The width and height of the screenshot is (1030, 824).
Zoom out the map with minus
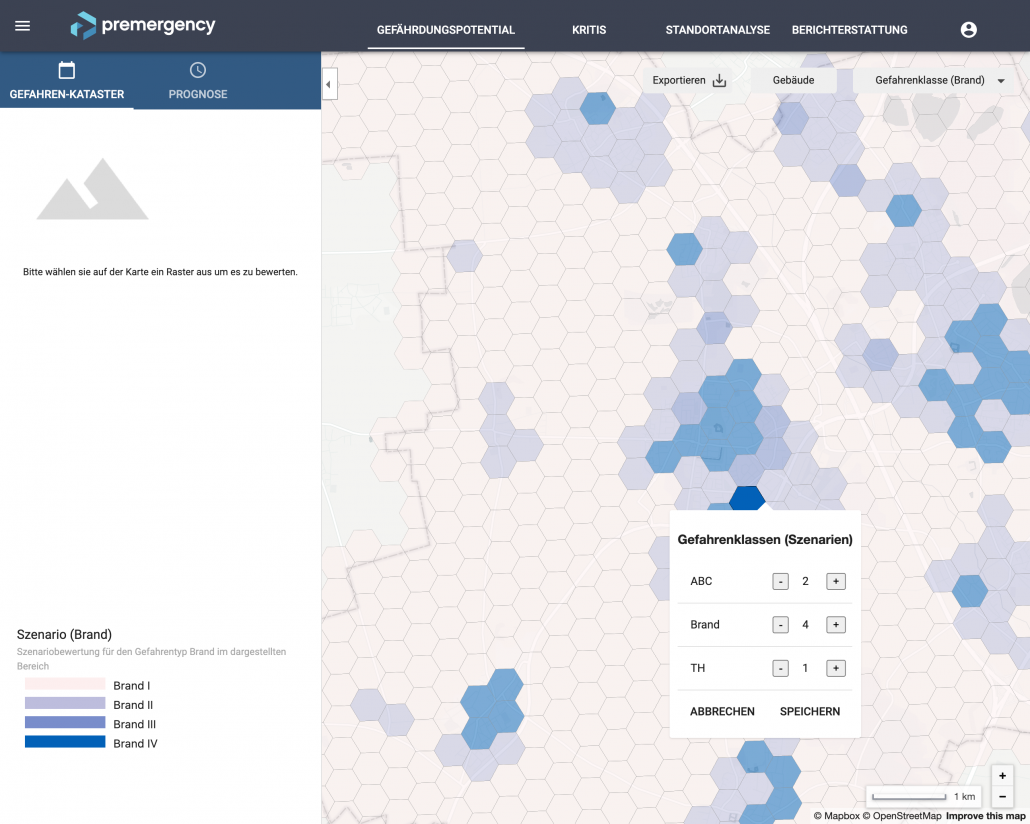pyautogui.click(x=1002, y=796)
